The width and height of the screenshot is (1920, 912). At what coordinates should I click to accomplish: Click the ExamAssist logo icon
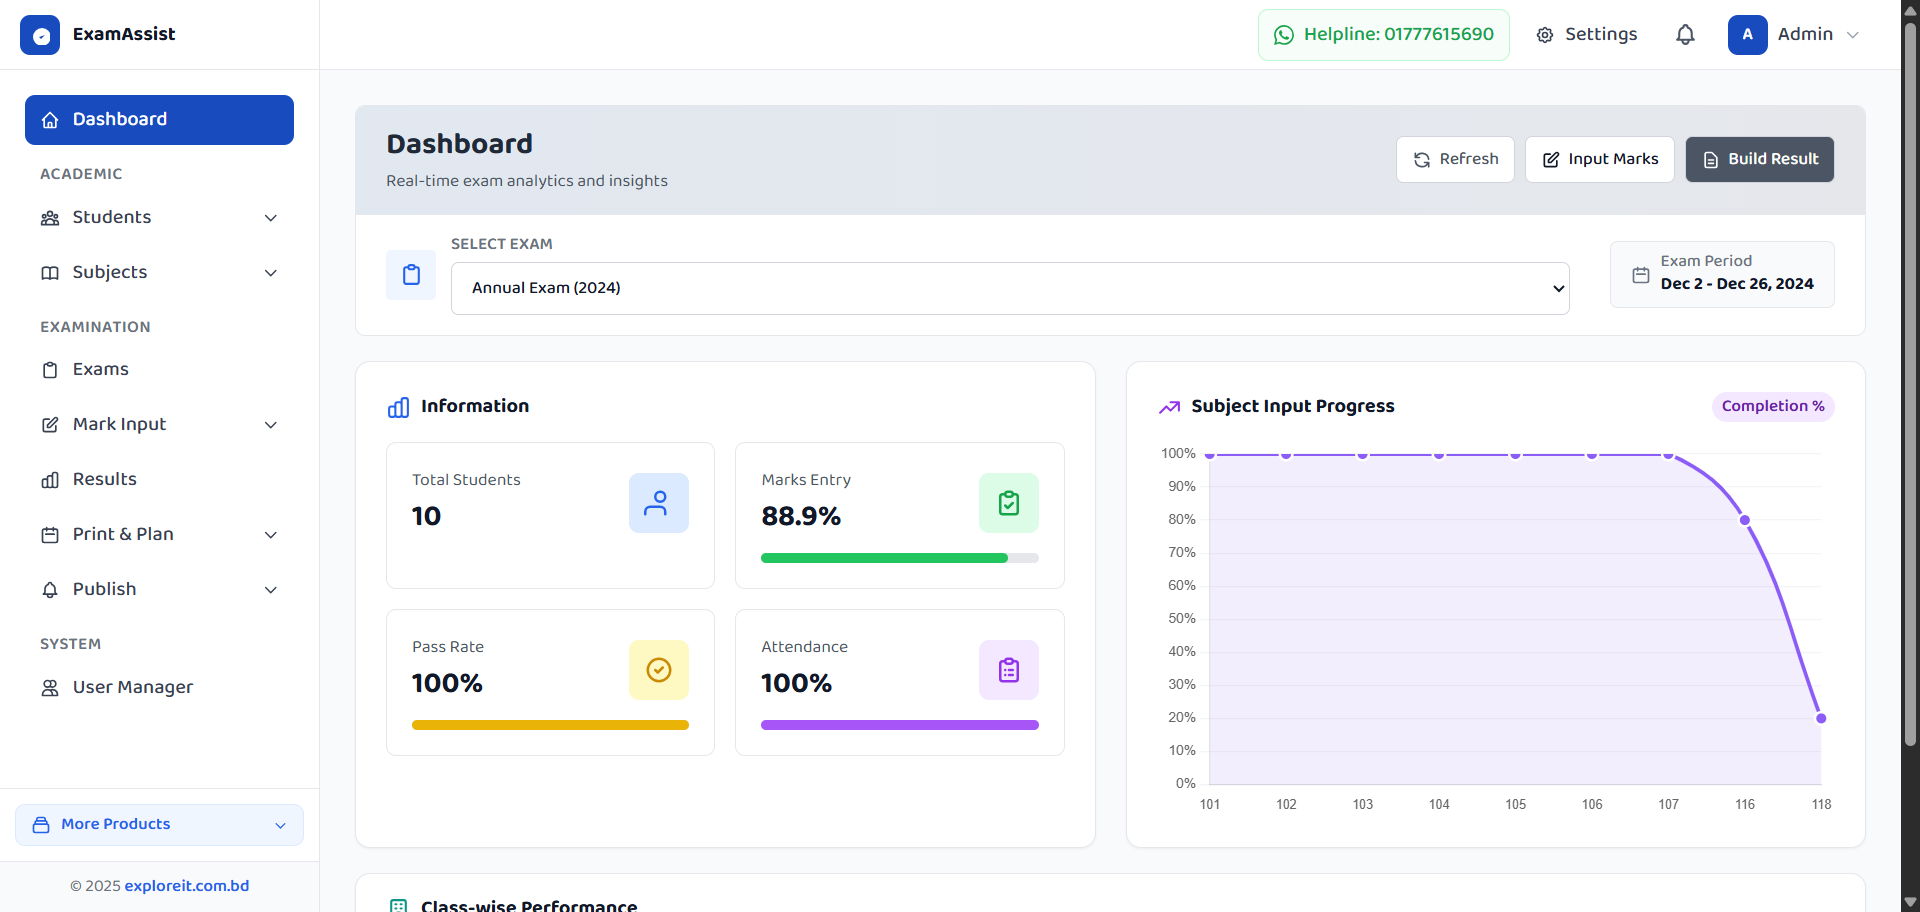pos(40,35)
